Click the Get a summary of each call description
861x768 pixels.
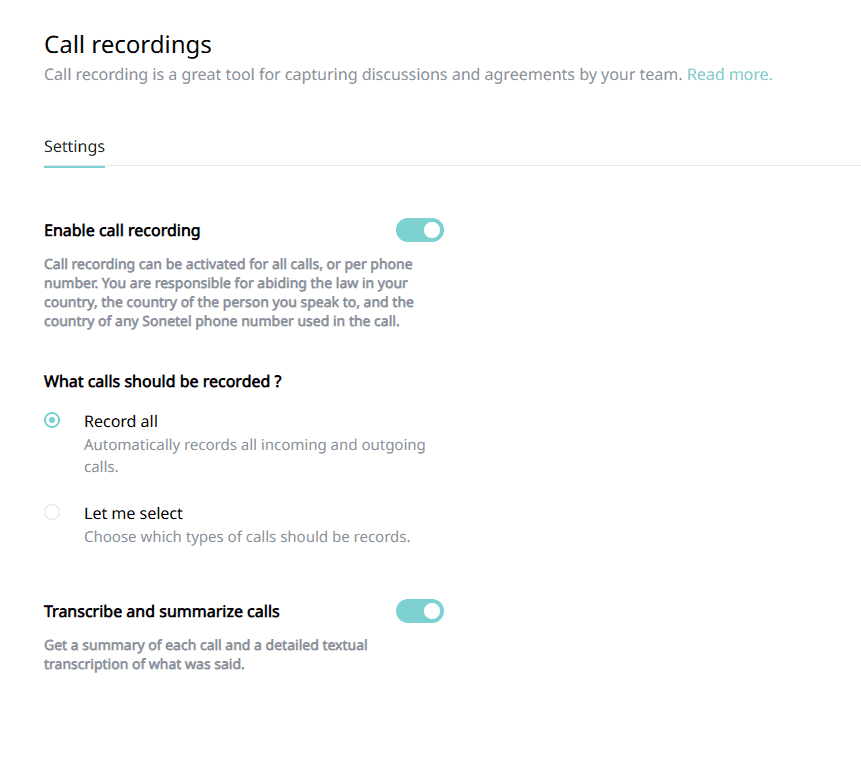(205, 645)
